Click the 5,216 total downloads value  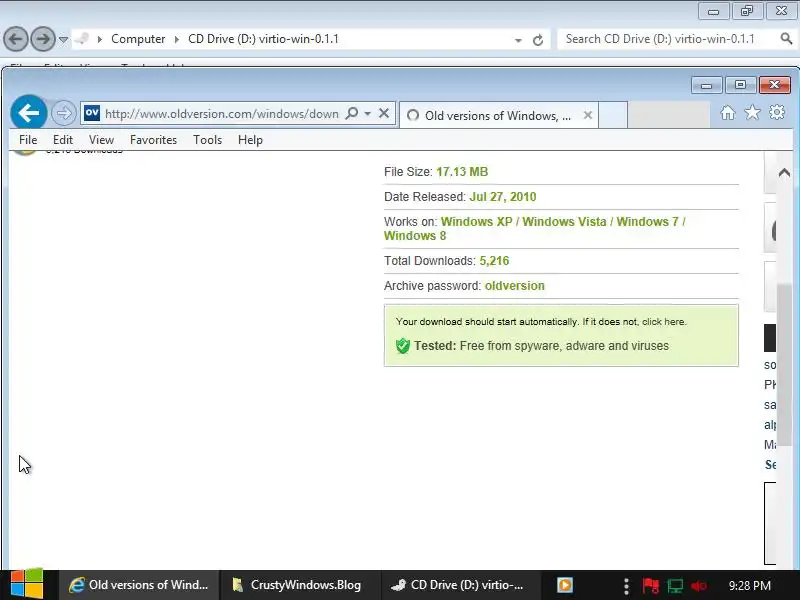click(494, 261)
